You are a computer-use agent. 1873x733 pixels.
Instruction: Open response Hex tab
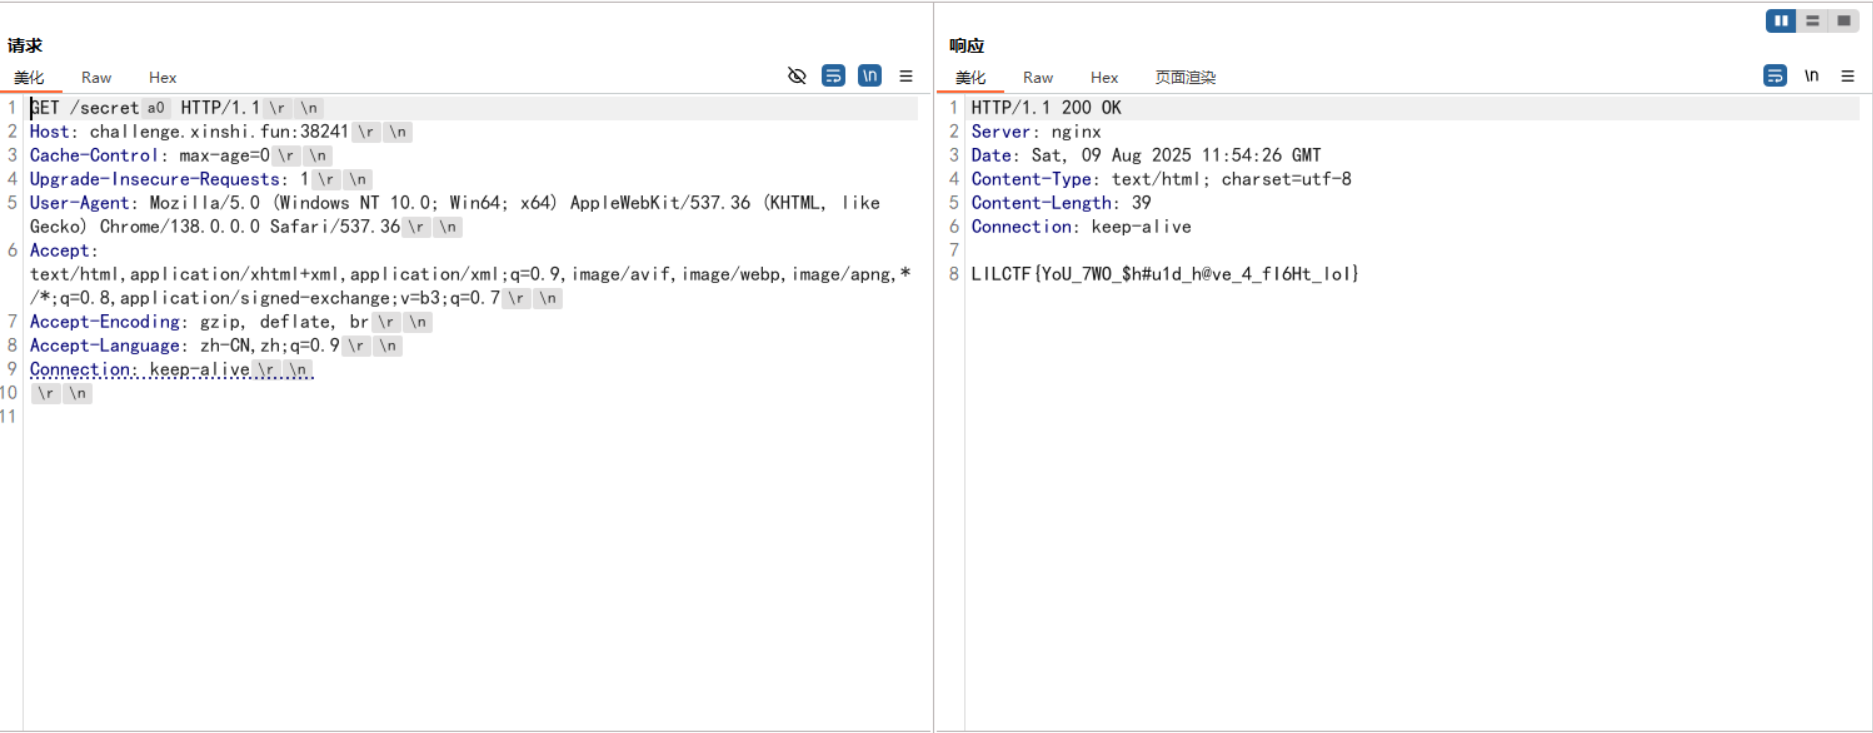1104,78
